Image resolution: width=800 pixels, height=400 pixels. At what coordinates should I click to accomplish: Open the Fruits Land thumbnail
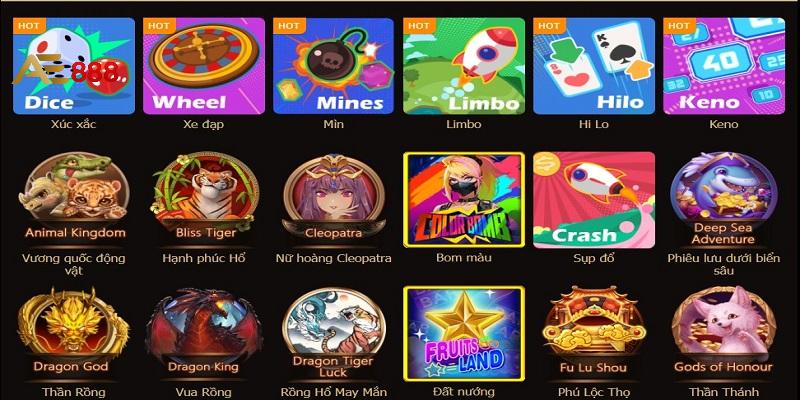[464, 334]
